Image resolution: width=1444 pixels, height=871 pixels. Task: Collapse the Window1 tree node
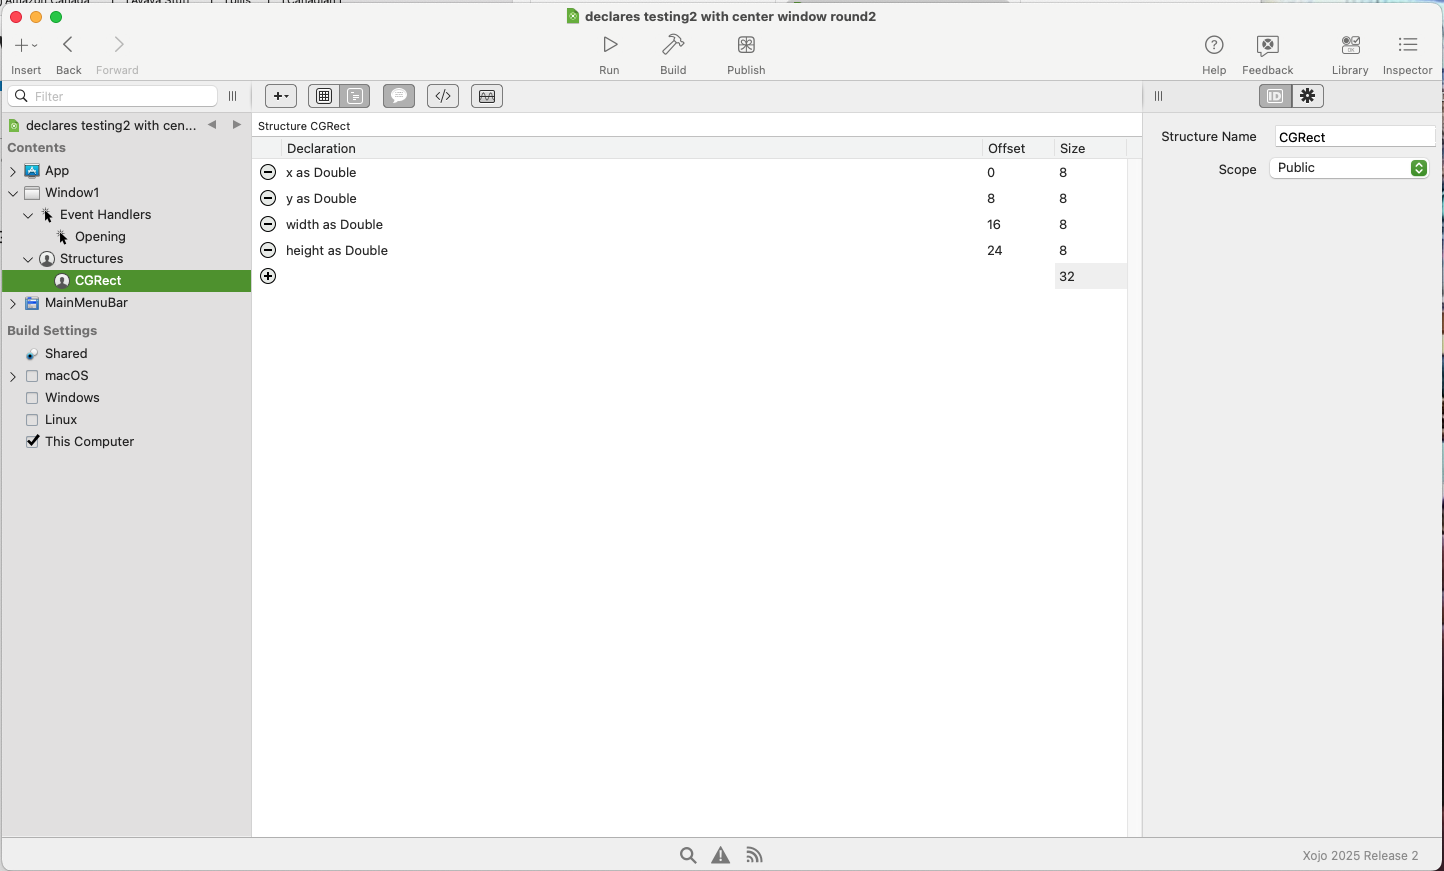13,193
